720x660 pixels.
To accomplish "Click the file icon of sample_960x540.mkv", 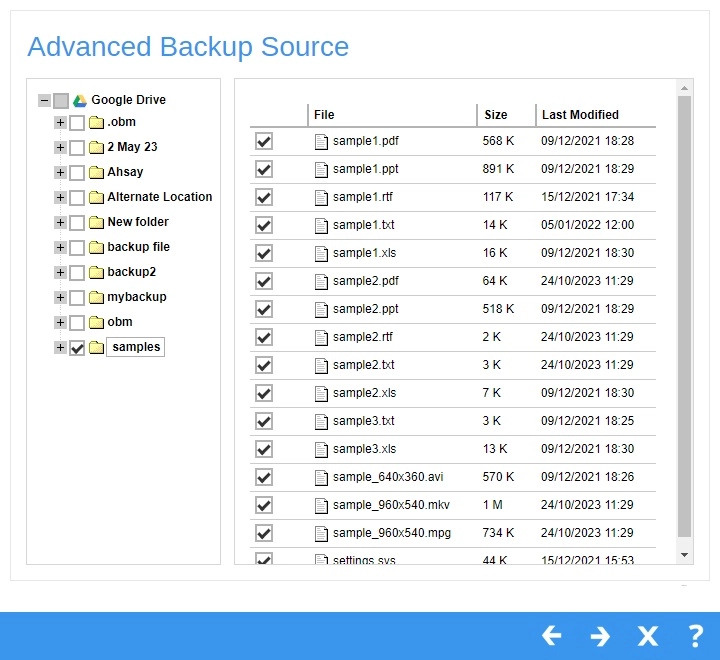I will [x=321, y=506].
